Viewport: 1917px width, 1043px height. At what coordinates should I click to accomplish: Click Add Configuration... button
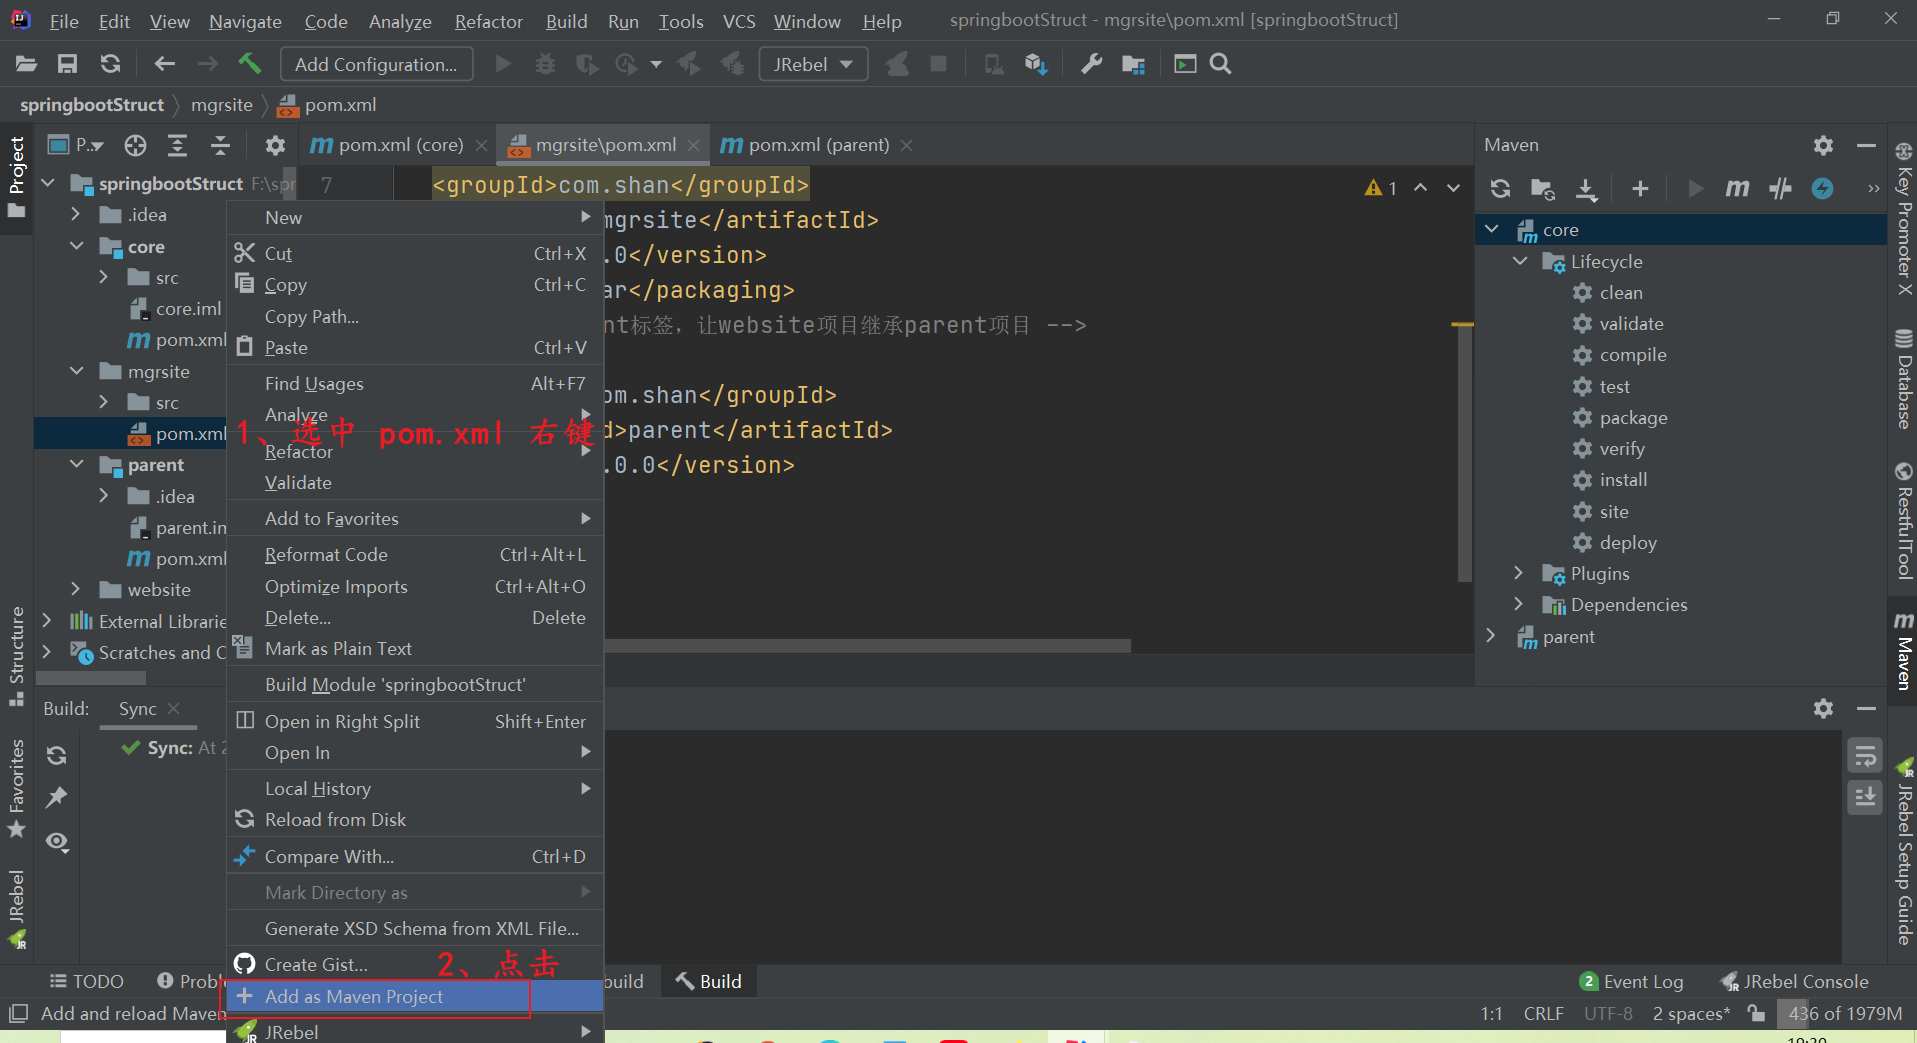(x=376, y=64)
